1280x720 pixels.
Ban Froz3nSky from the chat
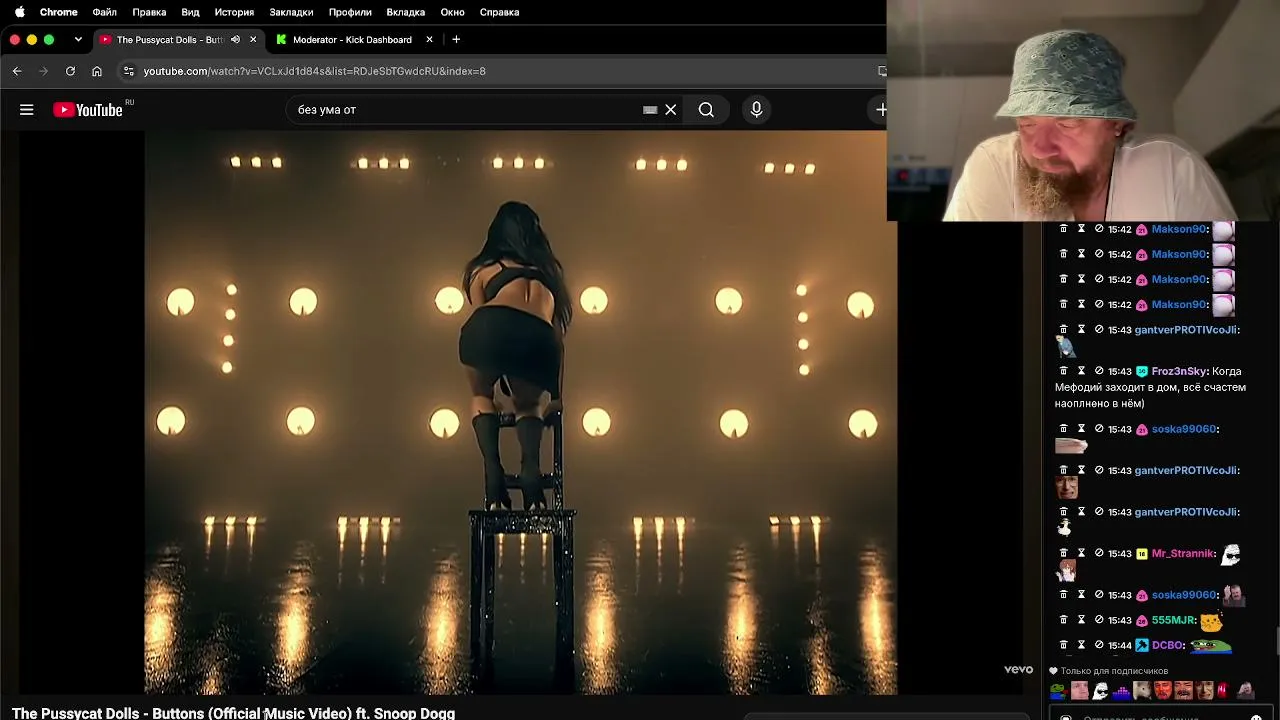[1099, 371]
